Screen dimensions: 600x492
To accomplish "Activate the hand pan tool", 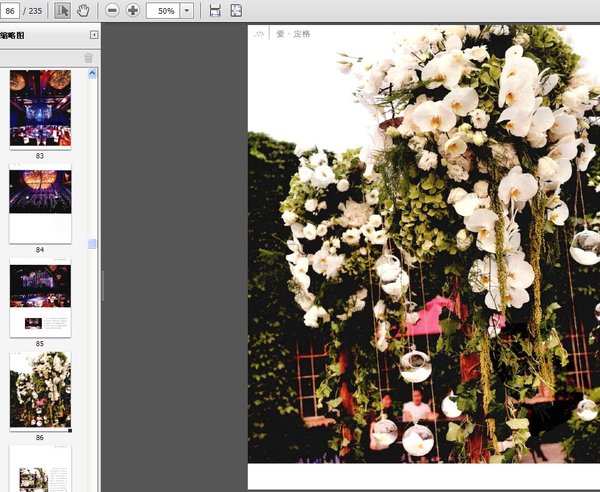I will pyautogui.click(x=83, y=11).
